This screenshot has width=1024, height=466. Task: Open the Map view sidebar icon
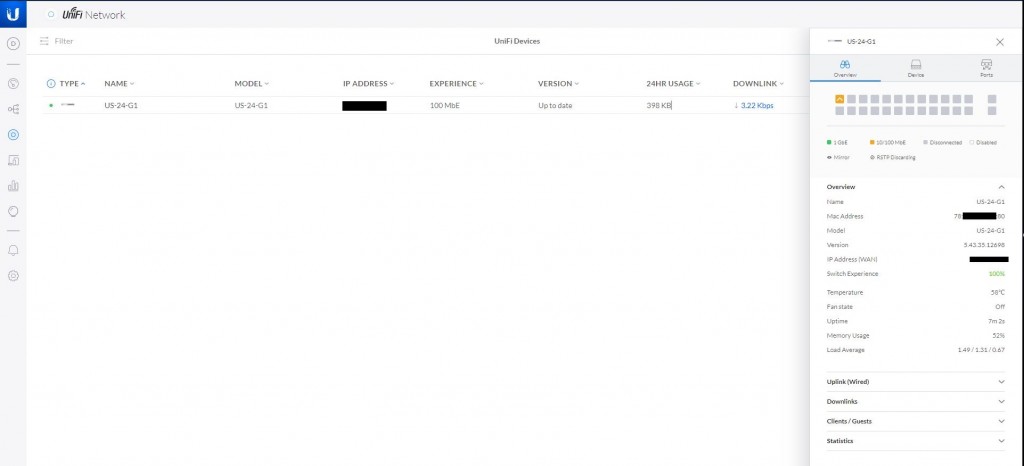coord(13,84)
